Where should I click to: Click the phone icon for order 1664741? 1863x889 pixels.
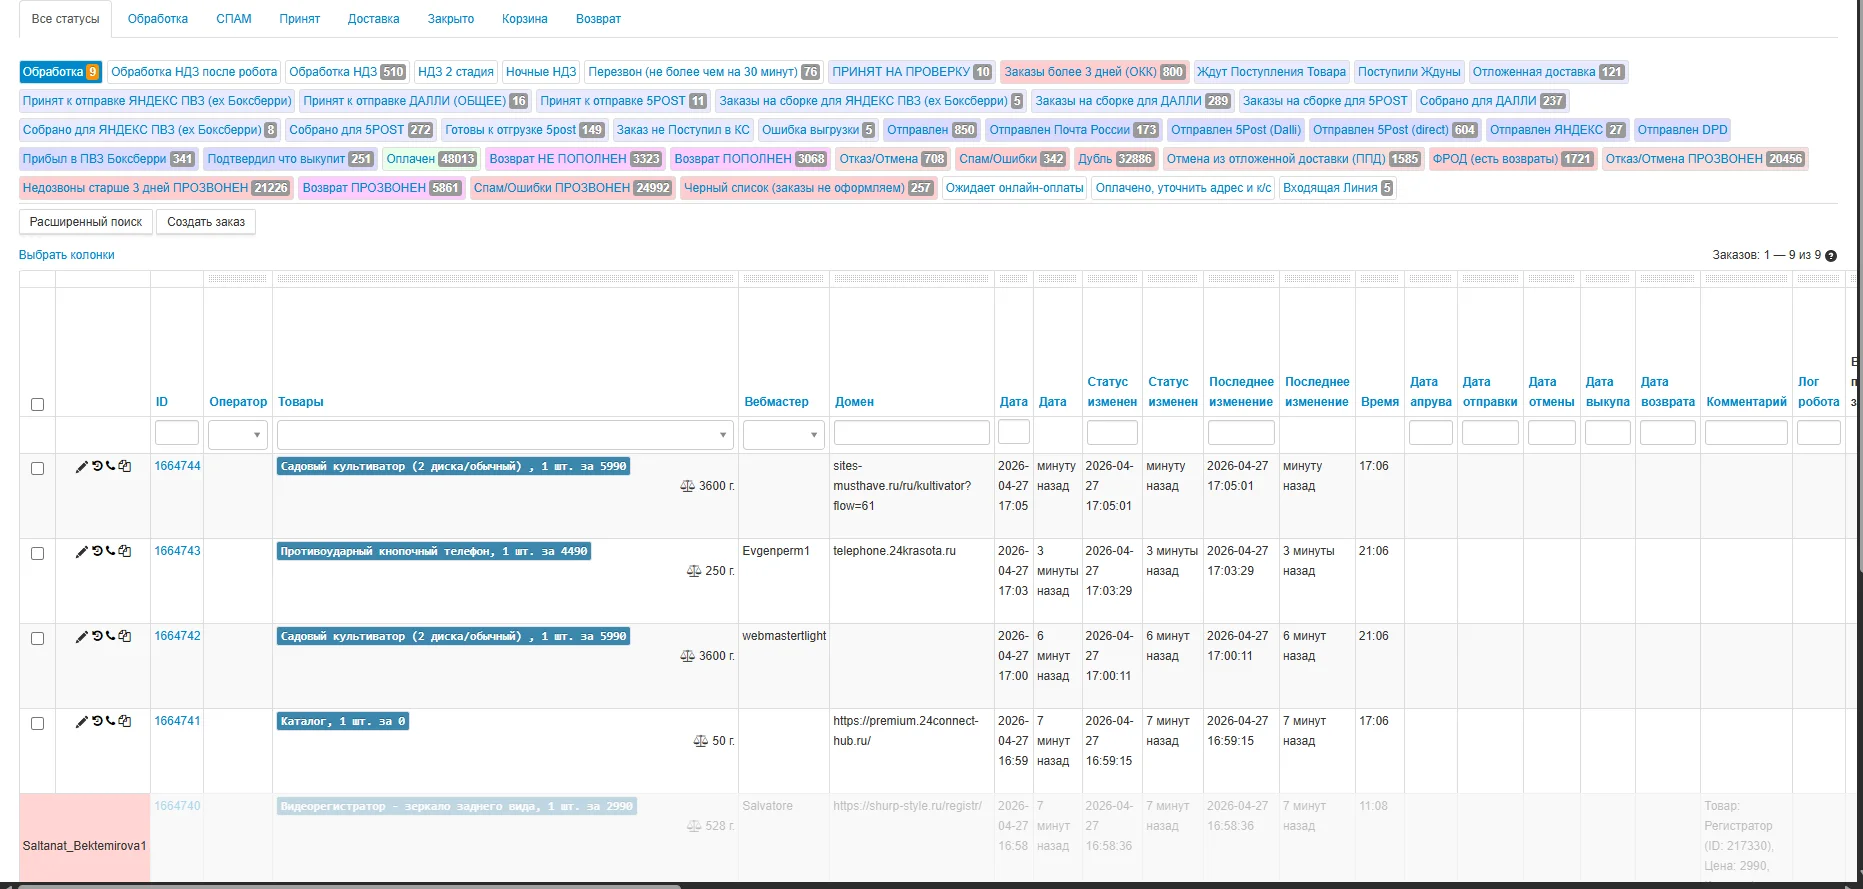110,721
